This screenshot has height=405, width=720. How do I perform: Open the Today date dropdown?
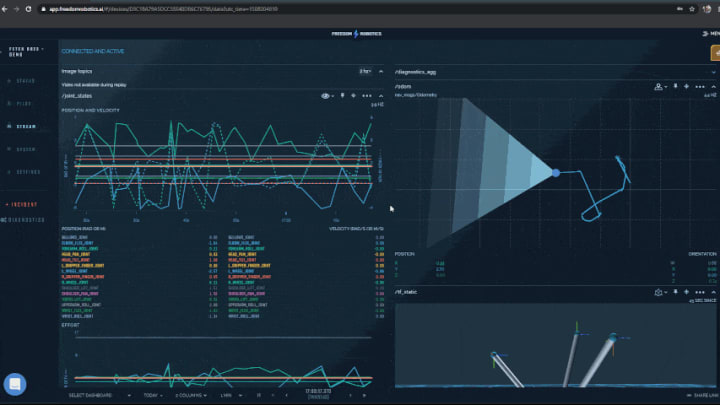[x=153, y=395]
